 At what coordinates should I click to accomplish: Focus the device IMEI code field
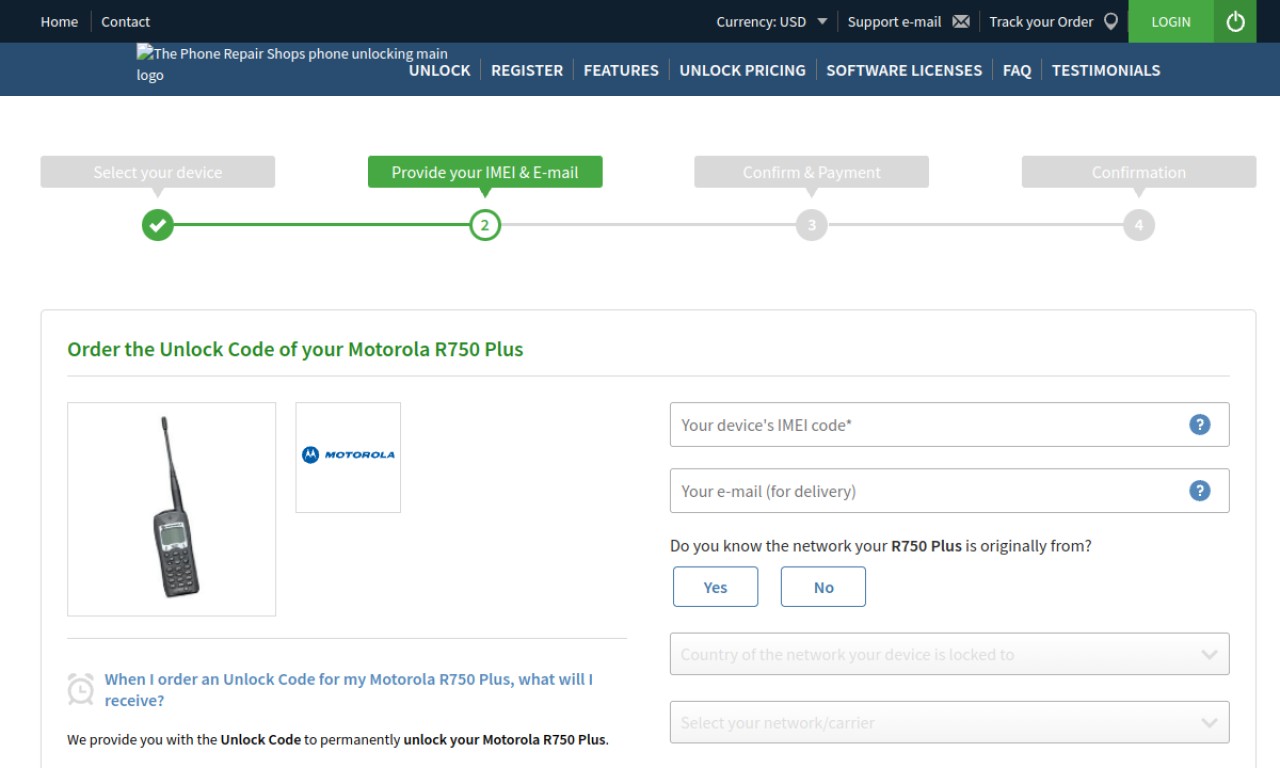[x=949, y=424]
